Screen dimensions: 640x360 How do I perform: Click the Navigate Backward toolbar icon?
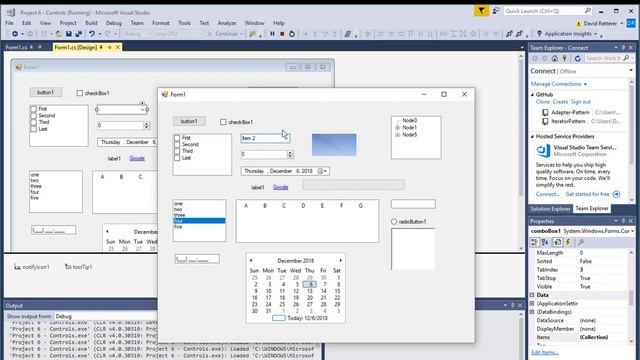(x=15, y=34)
